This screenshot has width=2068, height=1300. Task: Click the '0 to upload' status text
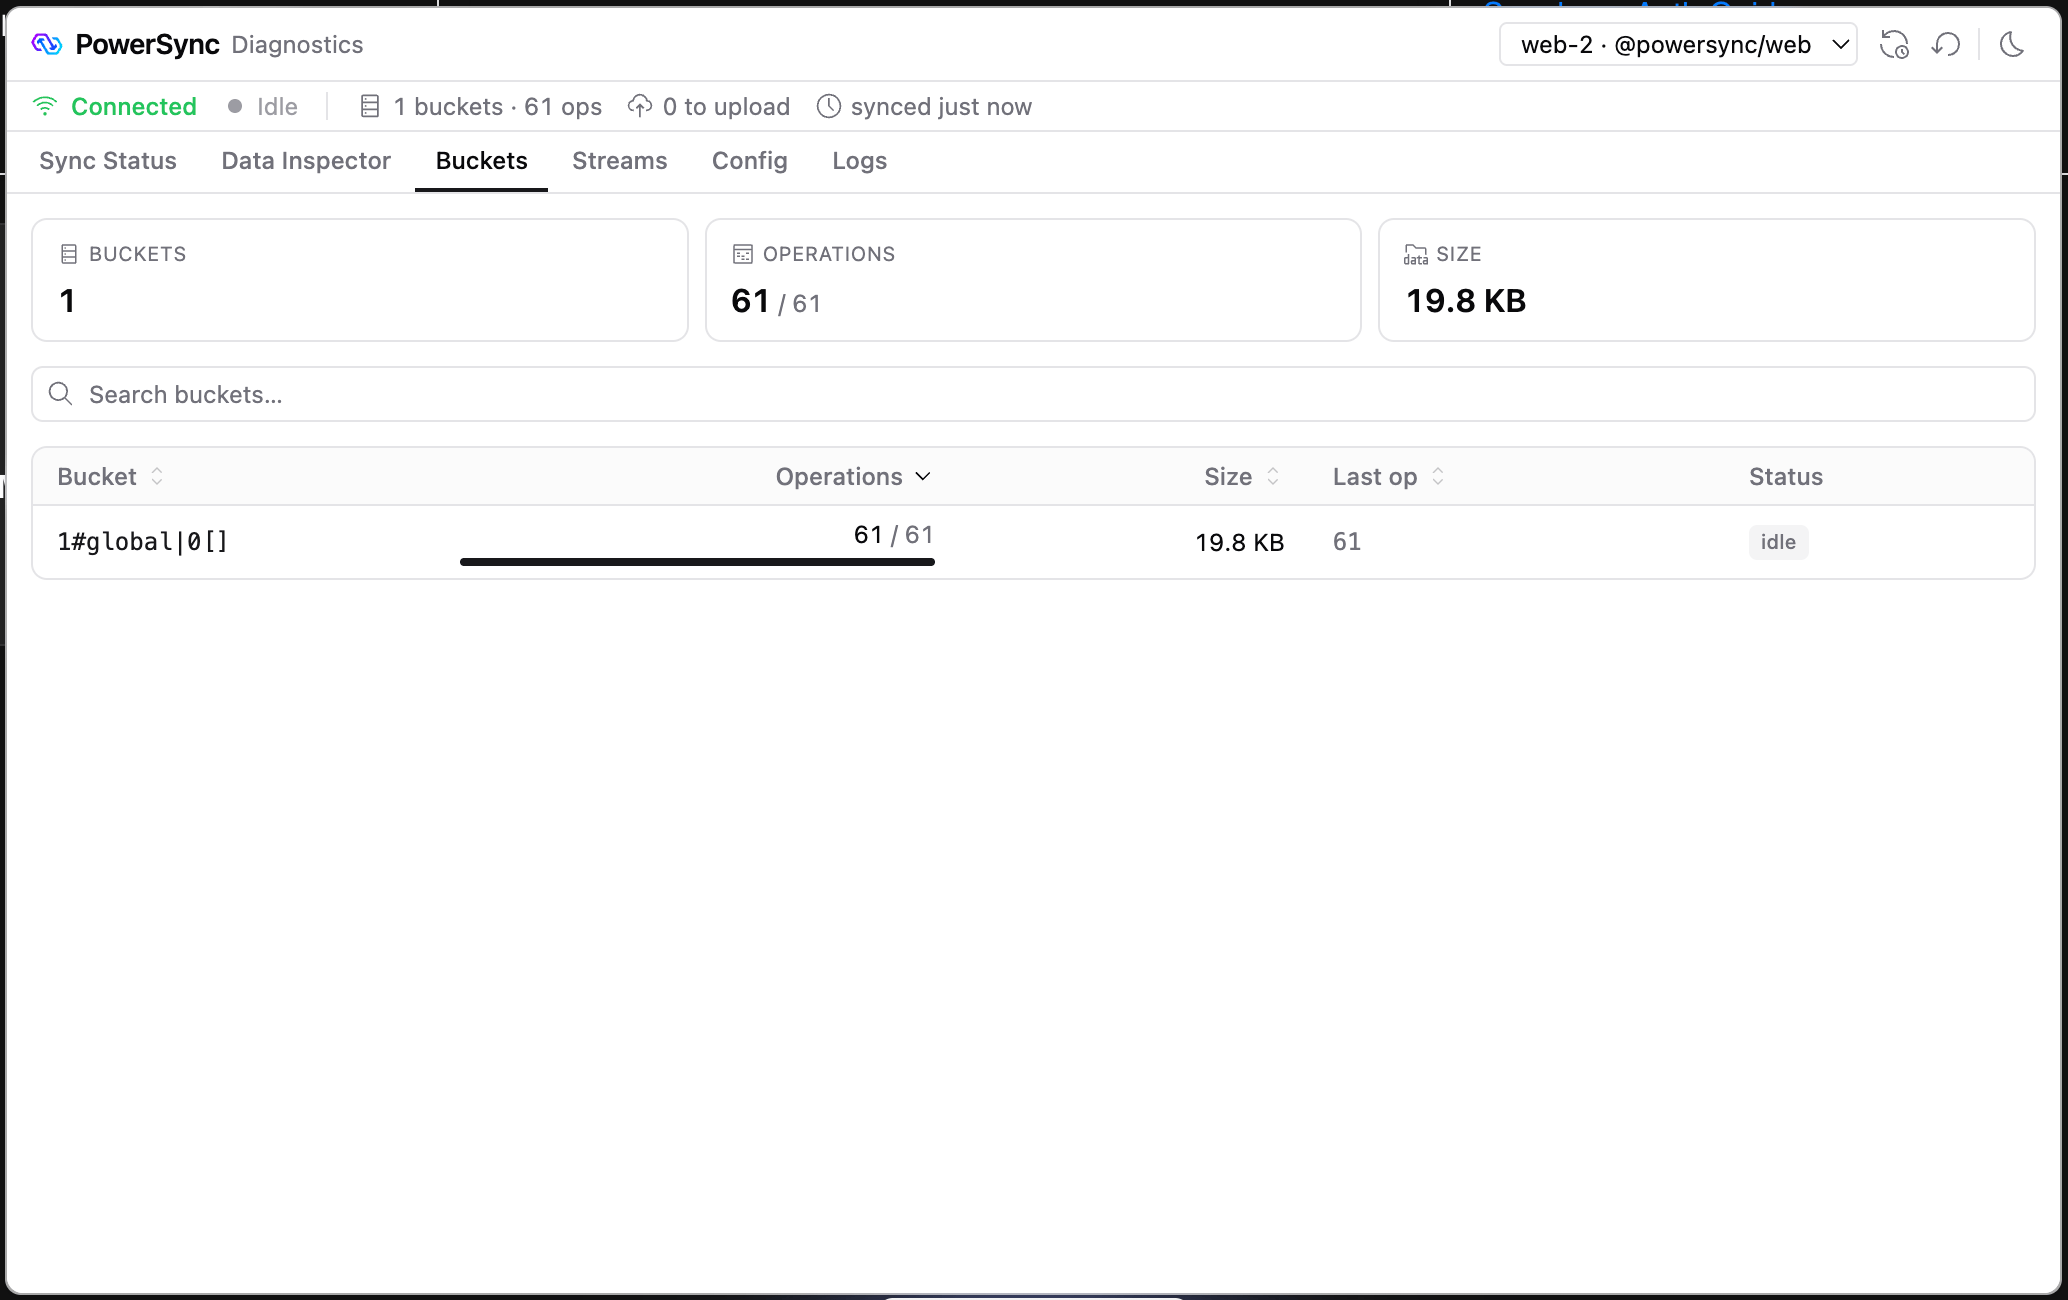point(726,106)
